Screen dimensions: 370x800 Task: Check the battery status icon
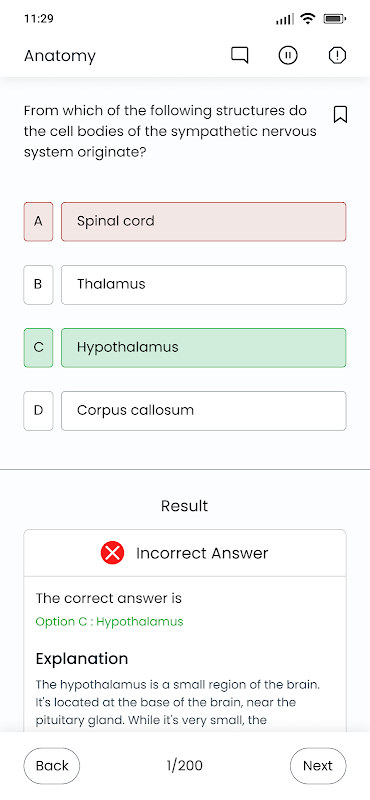pyautogui.click(x=335, y=19)
